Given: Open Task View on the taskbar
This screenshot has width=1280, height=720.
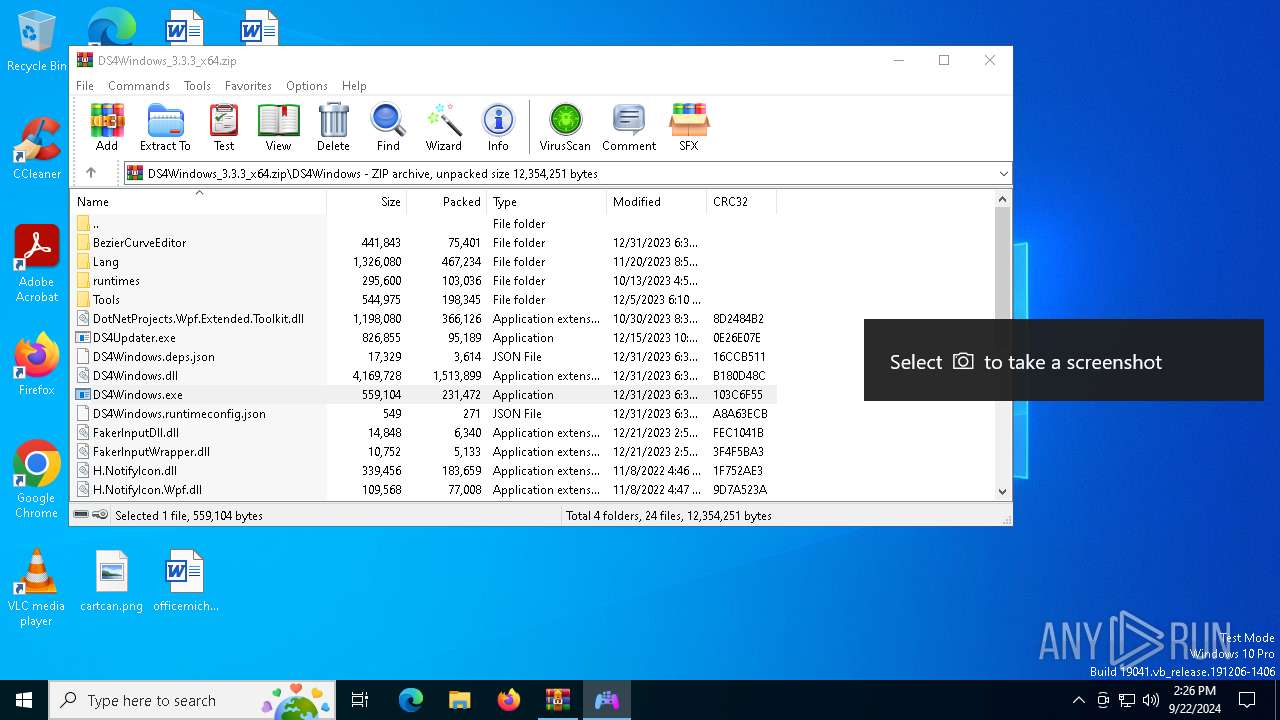Looking at the screenshot, I should click(x=360, y=700).
